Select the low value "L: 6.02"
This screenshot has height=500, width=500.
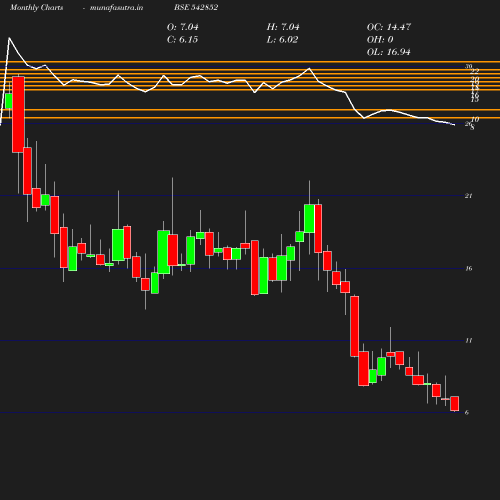(x=282, y=39)
